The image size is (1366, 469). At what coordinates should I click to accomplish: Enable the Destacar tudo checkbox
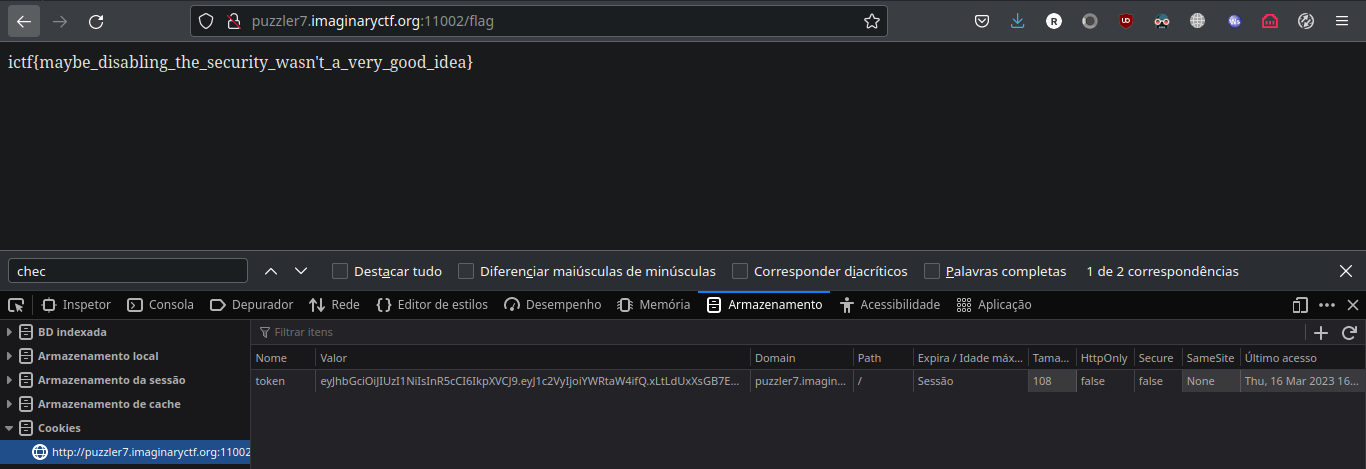[x=340, y=271]
